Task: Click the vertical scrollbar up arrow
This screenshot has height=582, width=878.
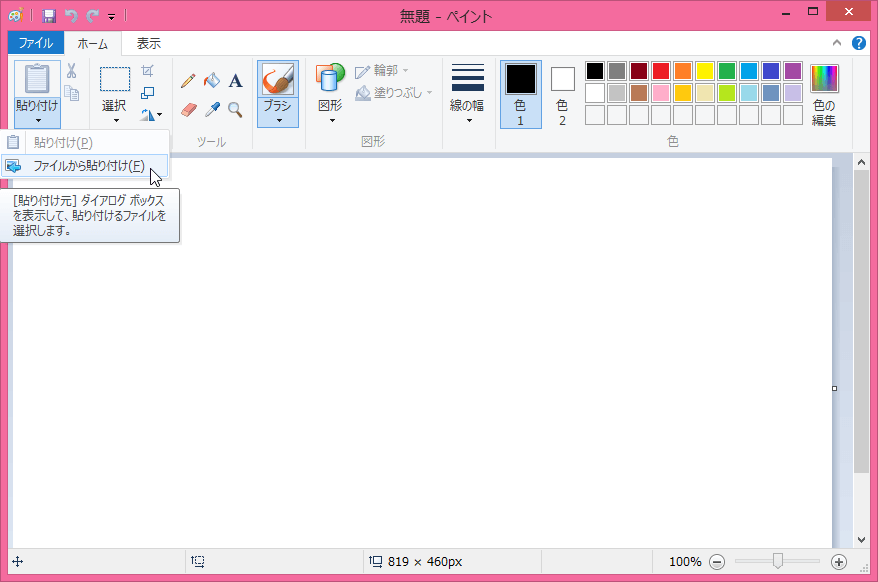Action: pos(862,163)
